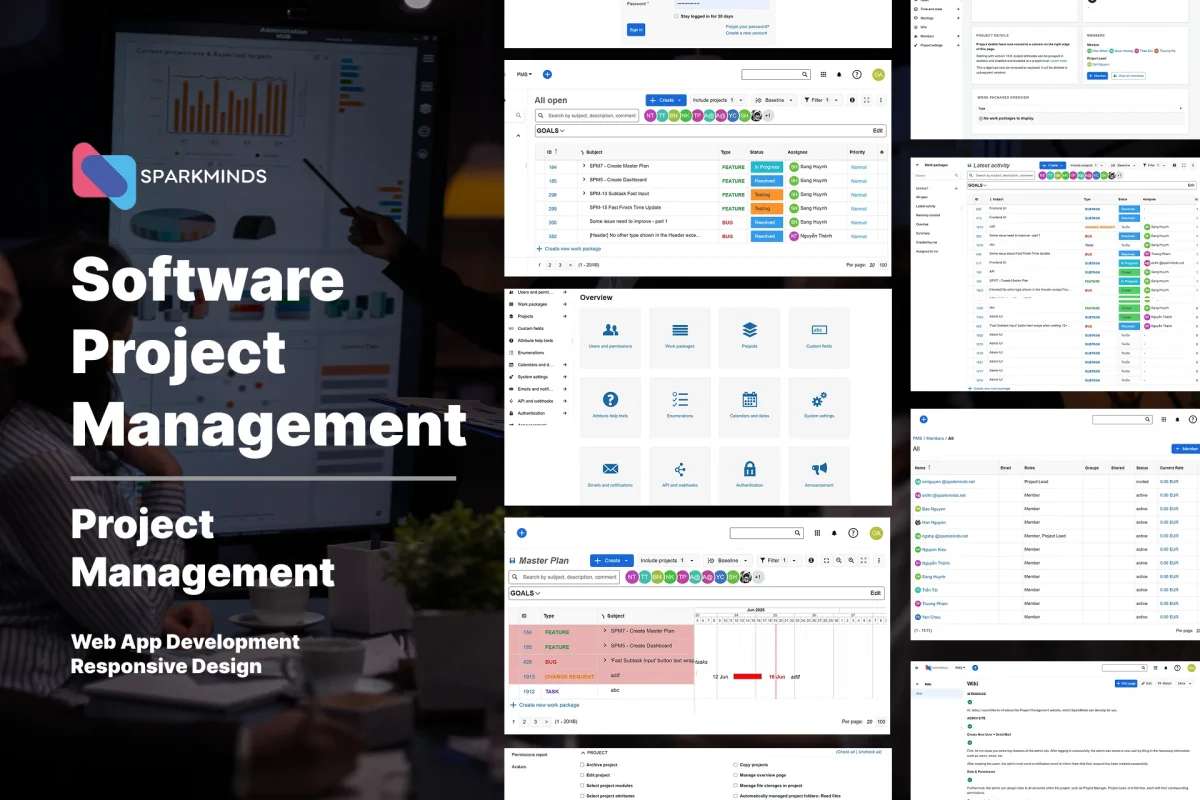
Task: Open the Emails and notifications icon
Action: pos(610,469)
